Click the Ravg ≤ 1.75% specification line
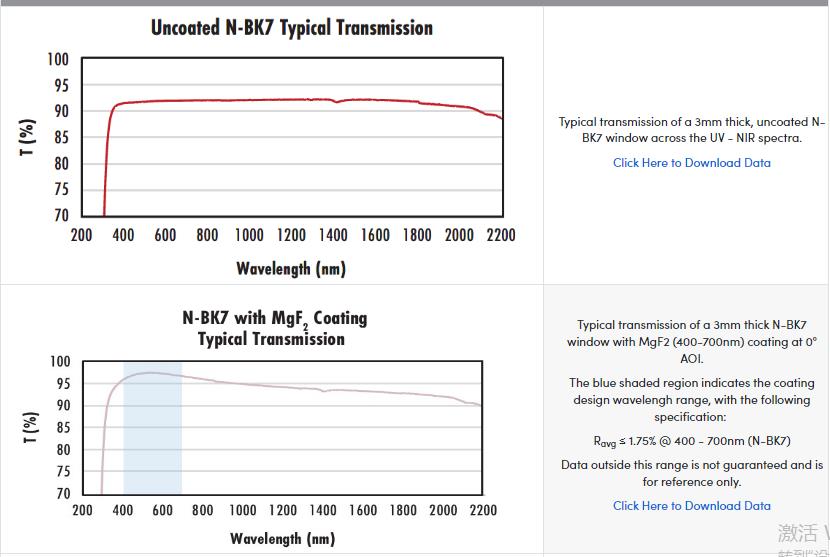 pyautogui.click(x=691, y=441)
